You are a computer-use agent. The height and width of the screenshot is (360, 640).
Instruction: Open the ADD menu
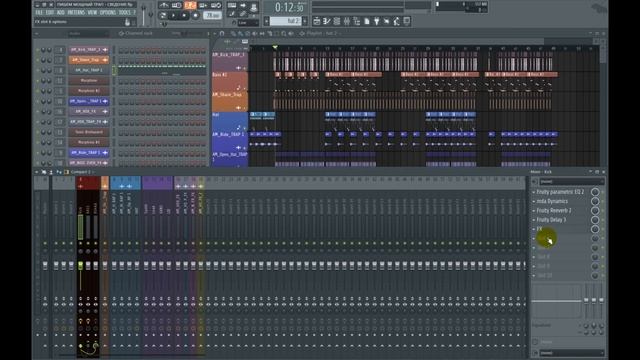(60, 13)
